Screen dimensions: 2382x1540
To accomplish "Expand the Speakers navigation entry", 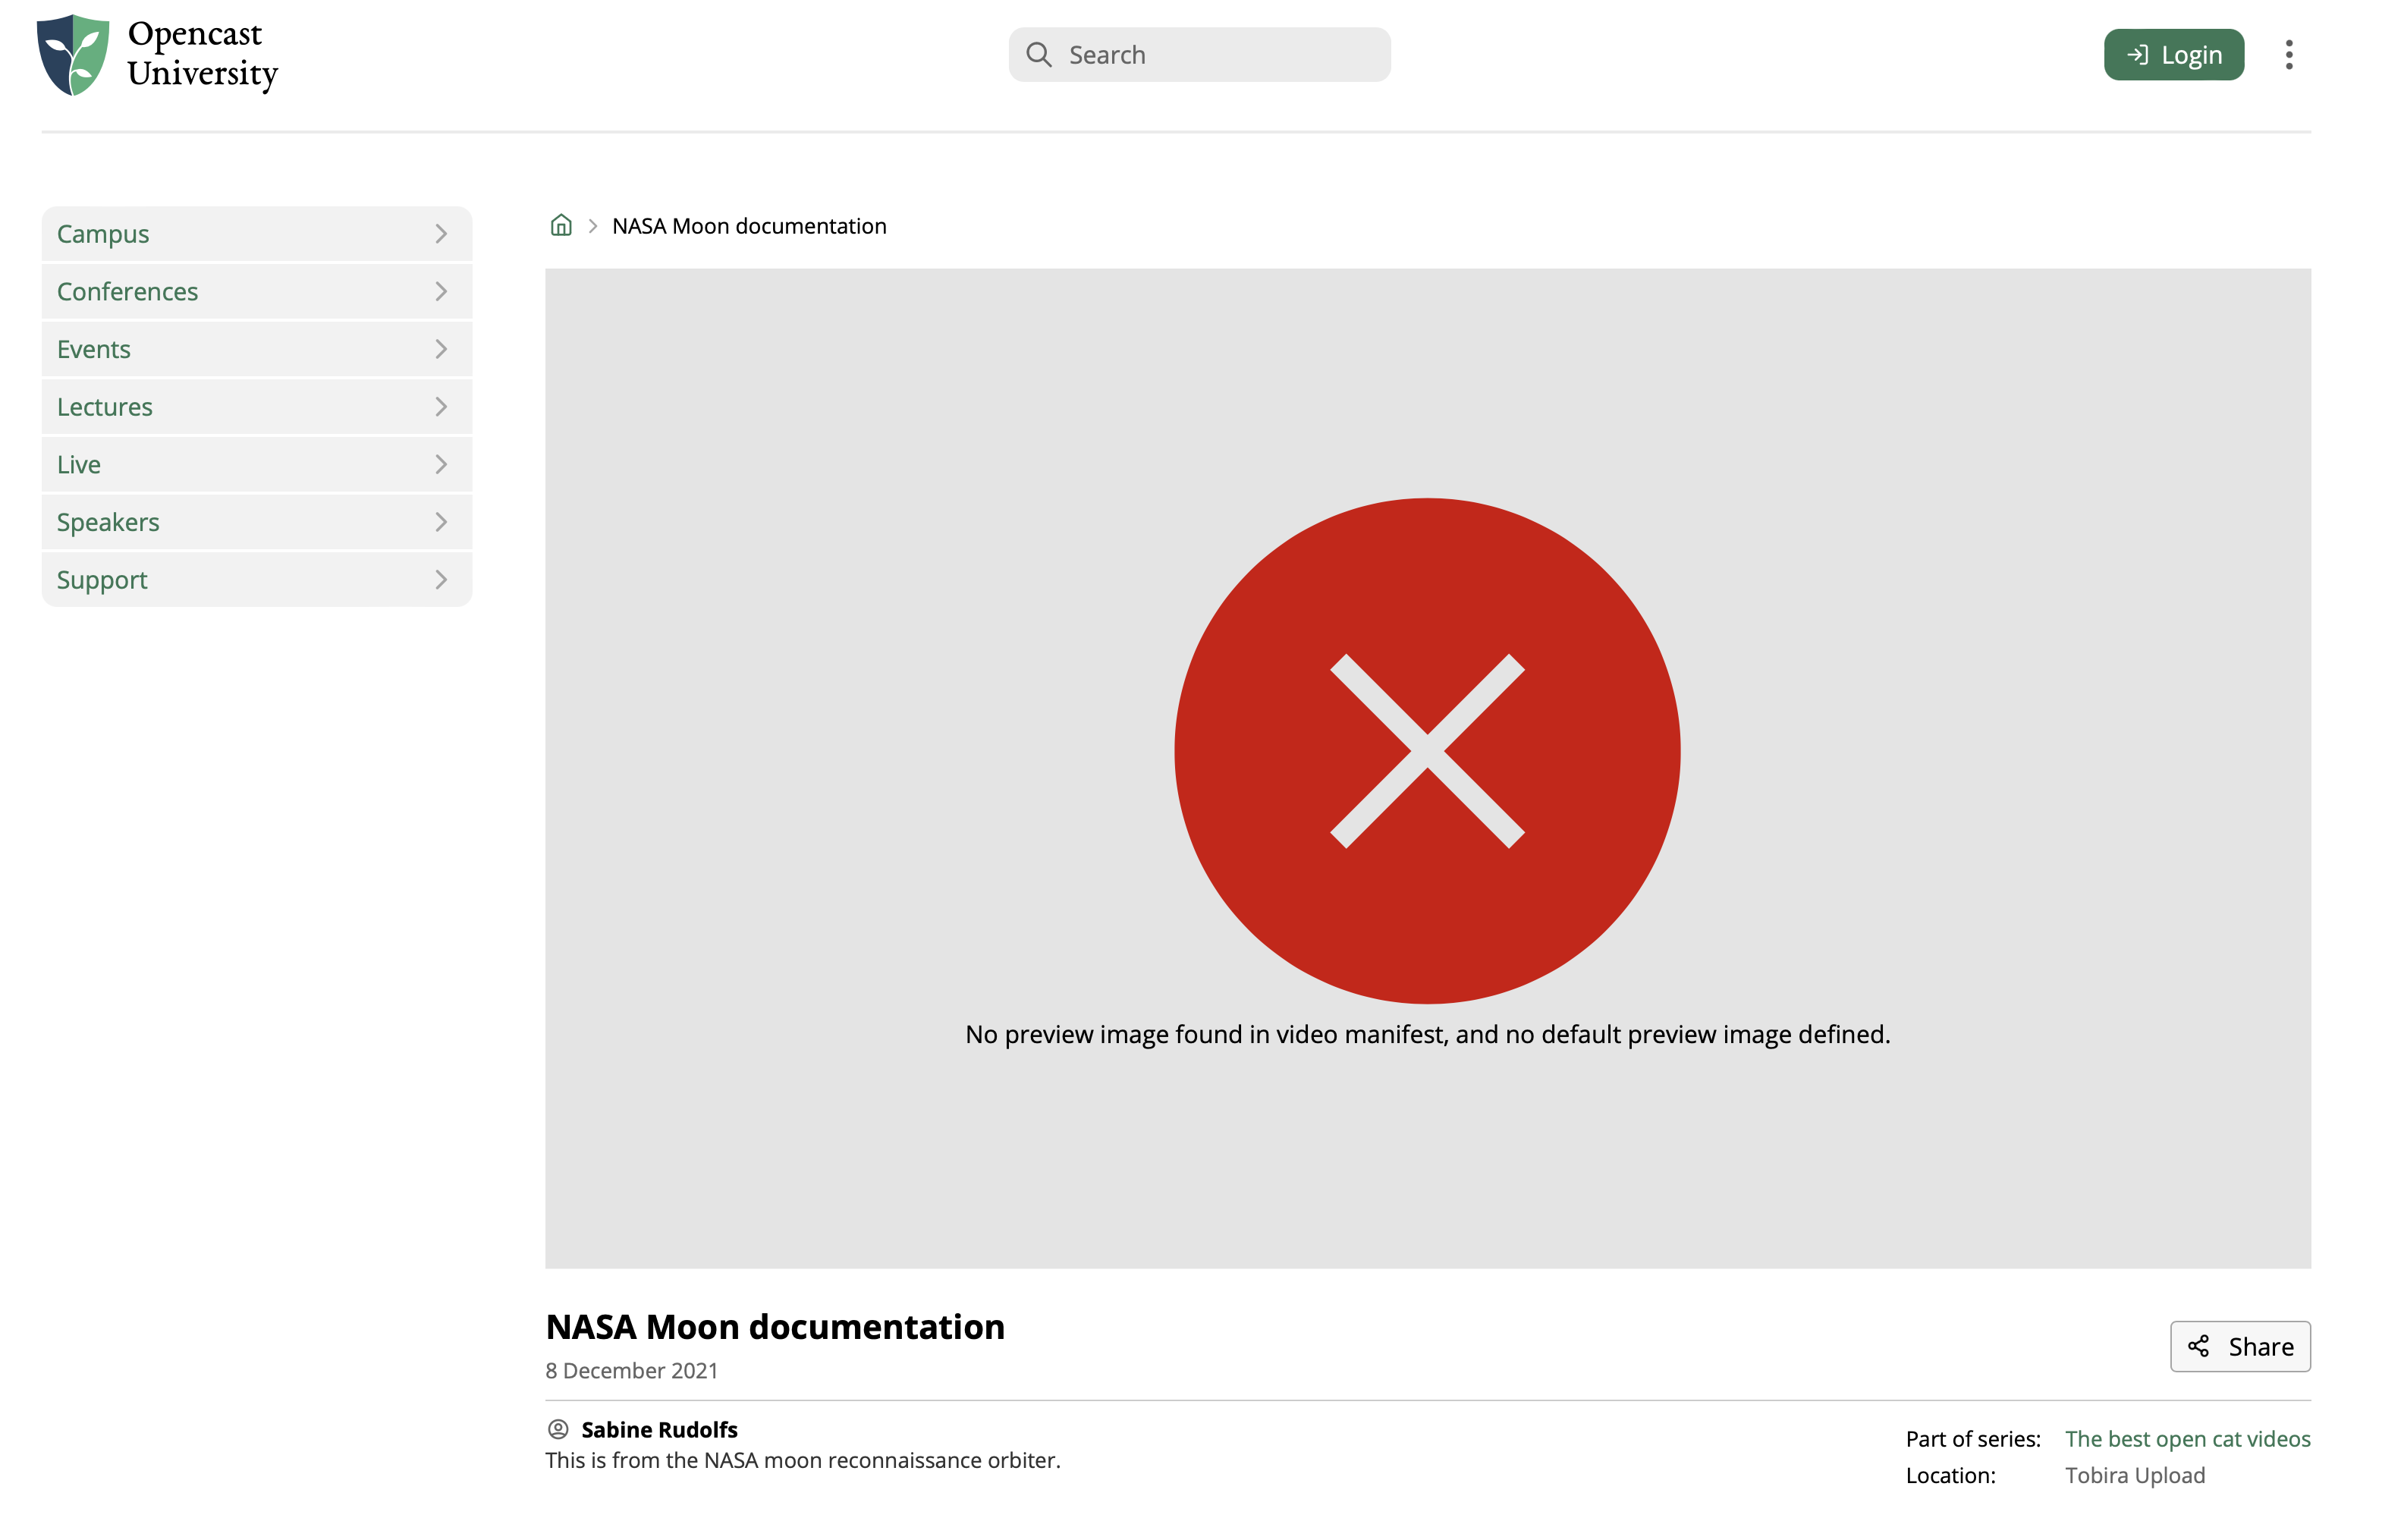I will coord(440,521).
